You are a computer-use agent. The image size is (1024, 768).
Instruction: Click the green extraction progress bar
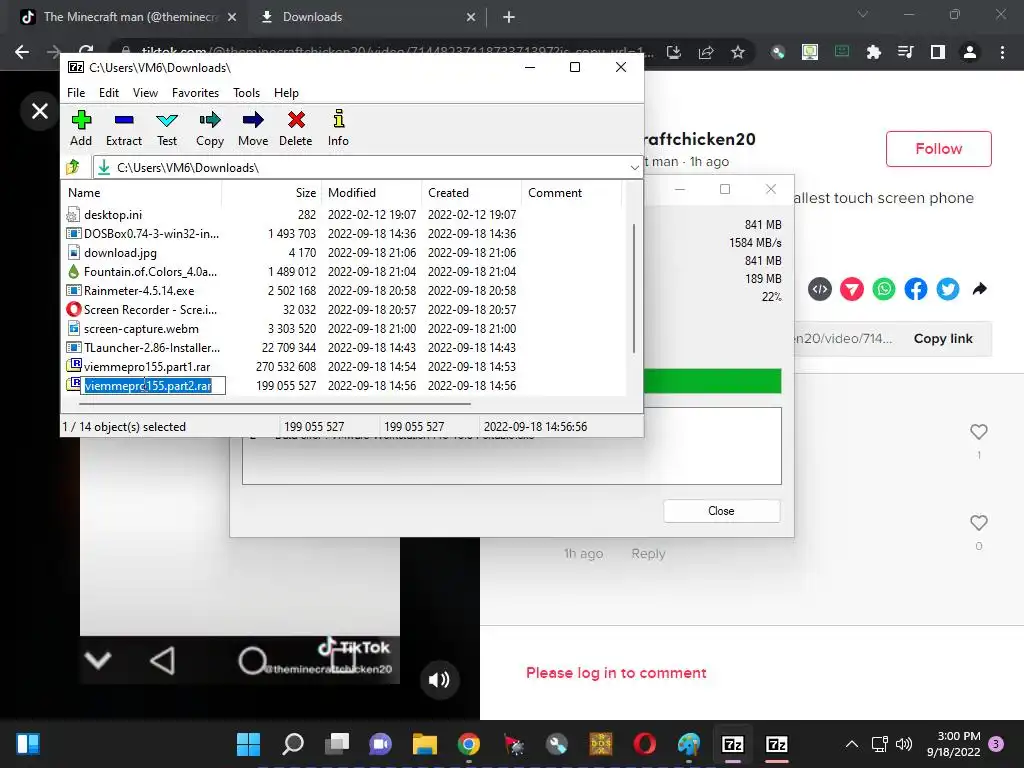(712, 381)
